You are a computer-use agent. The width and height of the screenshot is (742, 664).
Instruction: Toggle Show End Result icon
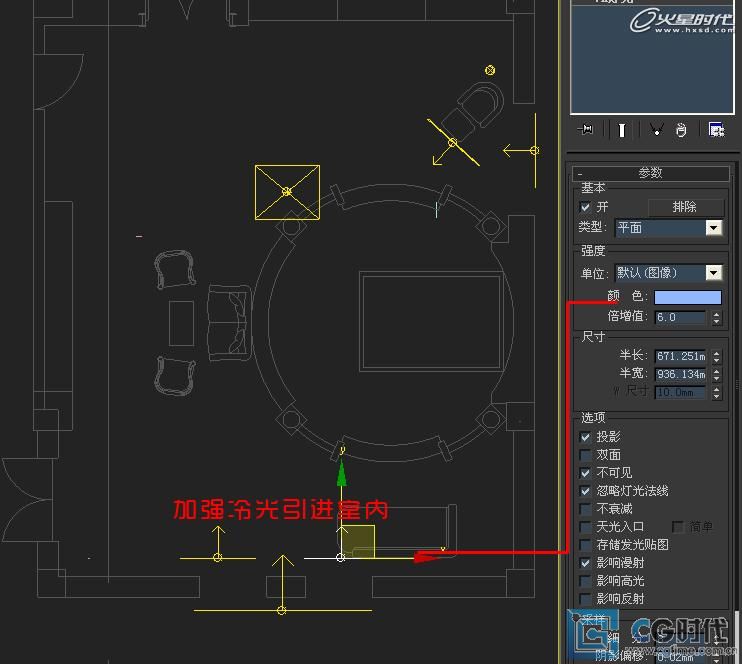pyautogui.click(x=622, y=130)
